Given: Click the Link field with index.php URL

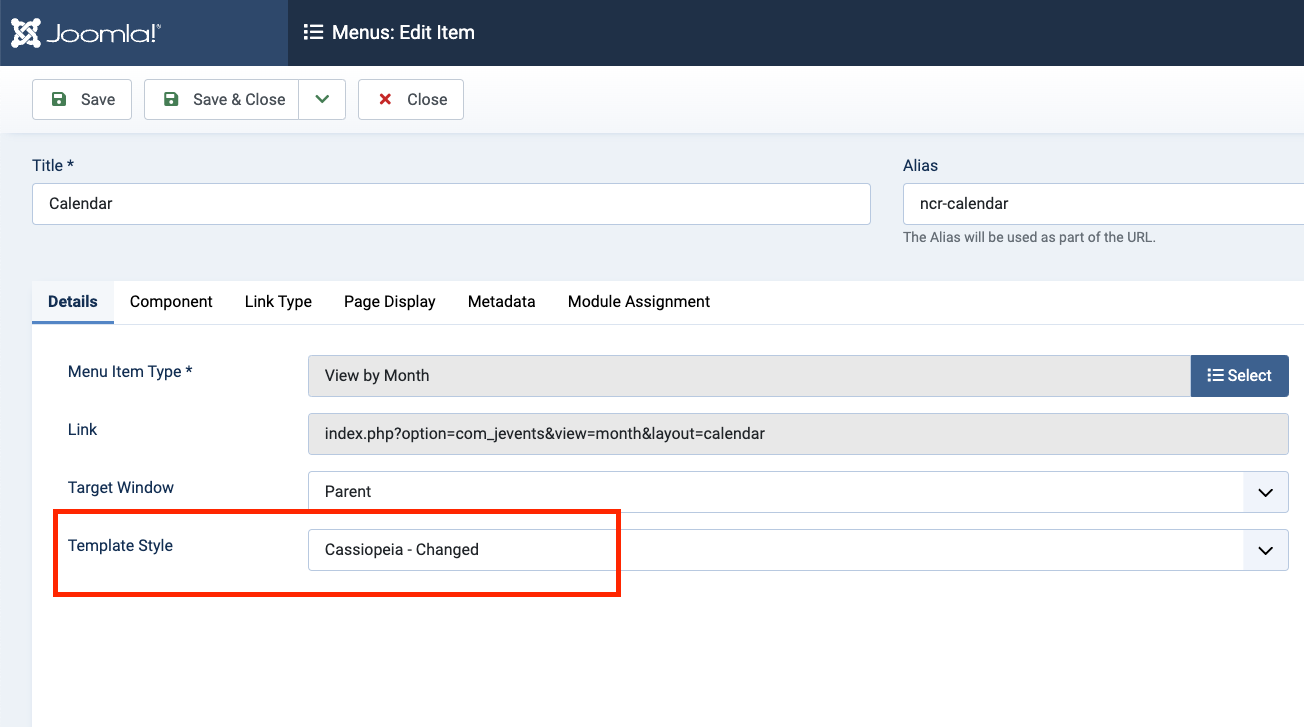Looking at the screenshot, I should click(x=797, y=434).
